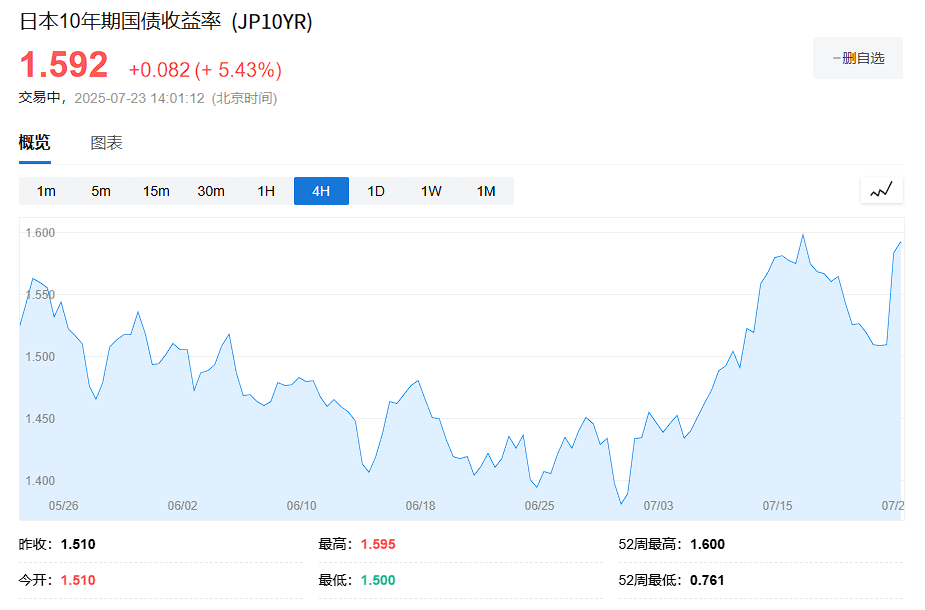
Task: Switch to the 概览 tab
Action: click(x=35, y=143)
